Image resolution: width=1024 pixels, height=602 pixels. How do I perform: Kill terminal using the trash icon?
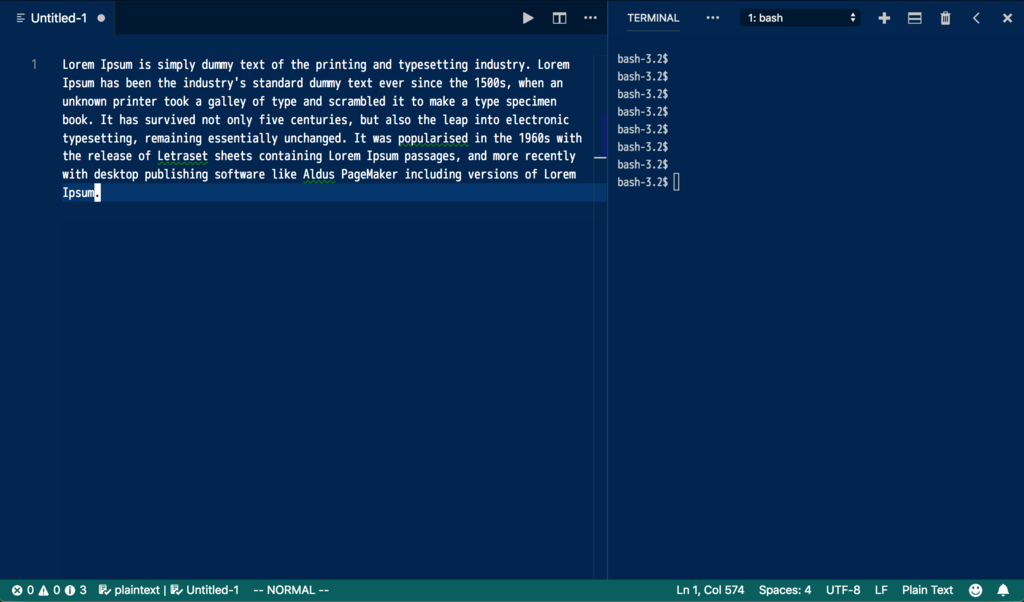(x=945, y=18)
